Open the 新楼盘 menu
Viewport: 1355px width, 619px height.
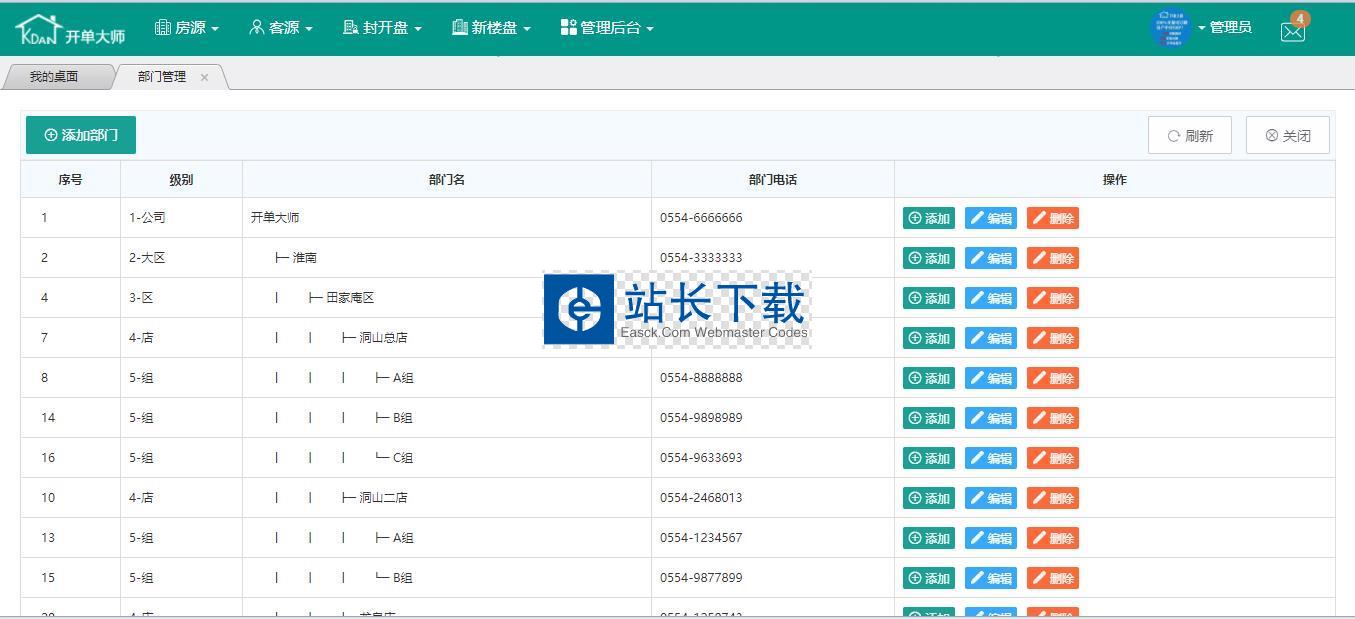pos(491,28)
